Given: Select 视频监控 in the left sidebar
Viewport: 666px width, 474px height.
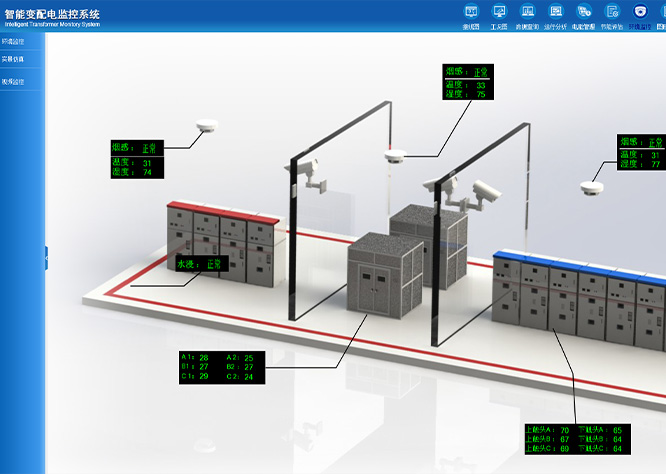Looking at the screenshot, I should [14, 81].
